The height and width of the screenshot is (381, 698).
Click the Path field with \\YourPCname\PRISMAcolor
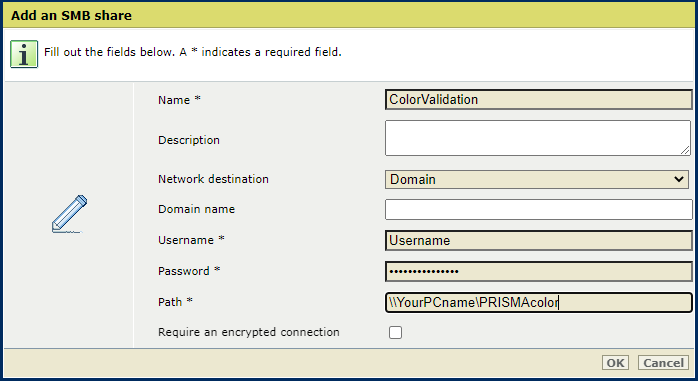tap(539, 303)
